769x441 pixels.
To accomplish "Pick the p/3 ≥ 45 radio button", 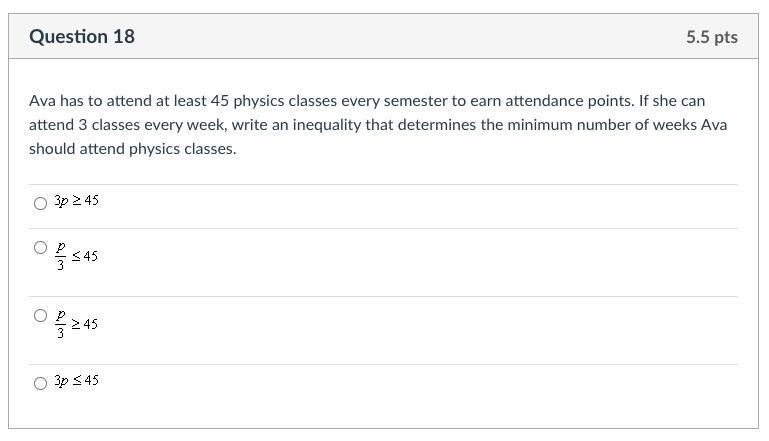I will pos(41,316).
